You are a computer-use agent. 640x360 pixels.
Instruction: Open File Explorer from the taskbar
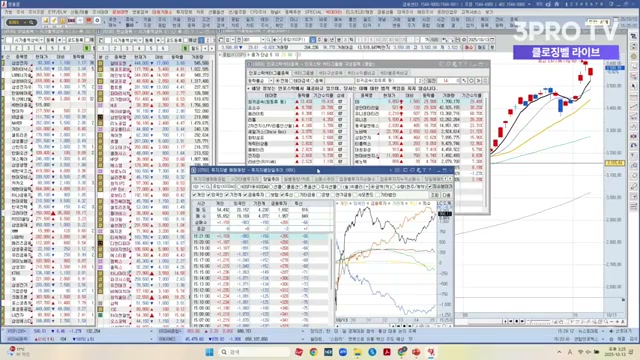click(358, 352)
